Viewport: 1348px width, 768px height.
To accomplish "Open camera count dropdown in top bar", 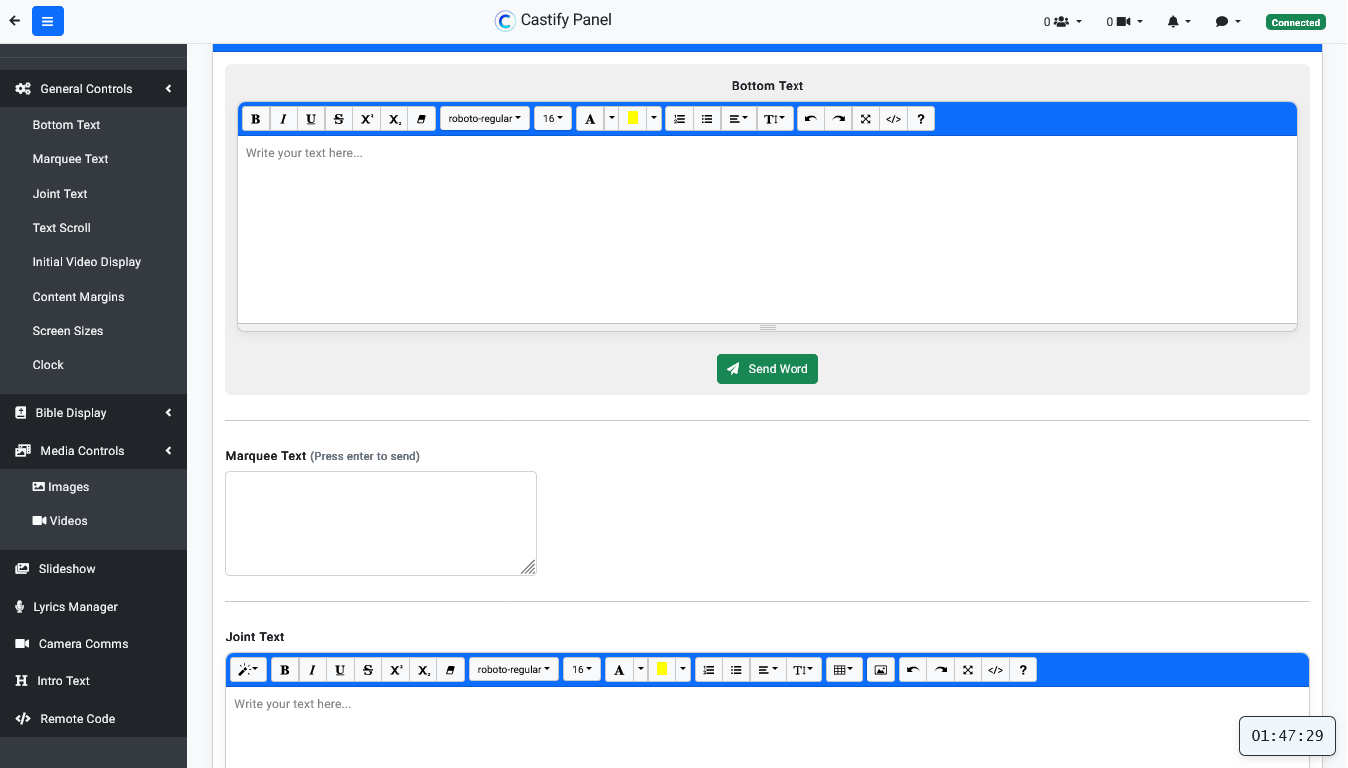I will point(1125,22).
